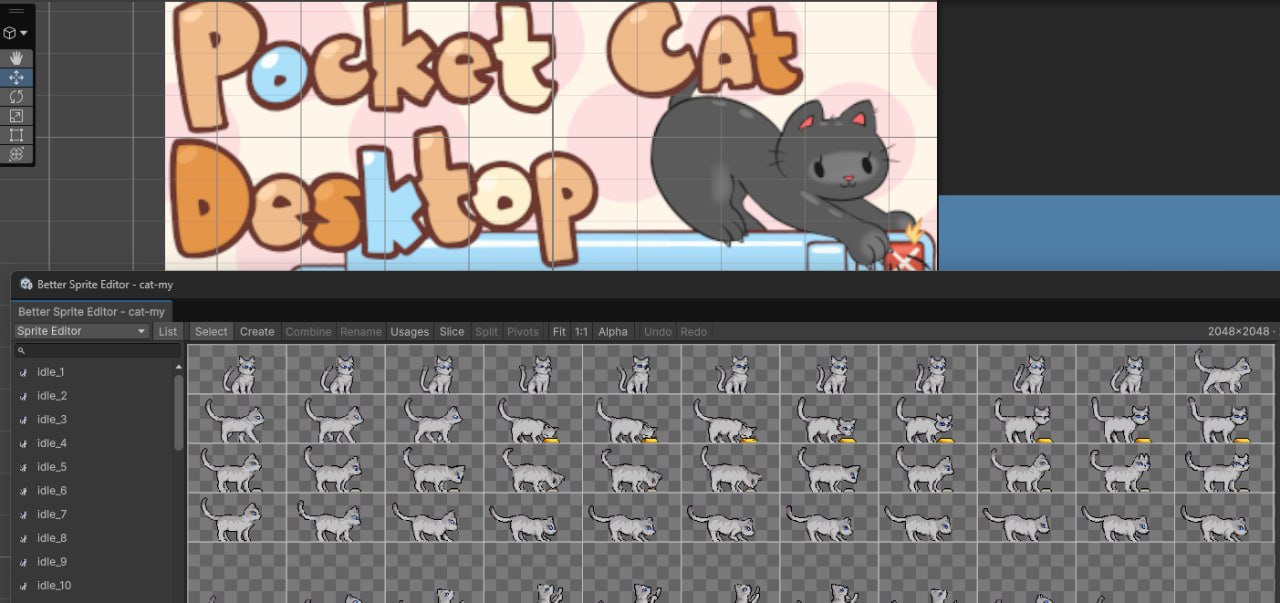Open the Sprite Editor mode dropdown
Image resolution: width=1280 pixels, height=603 pixels.
pyautogui.click(x=82, y=331)
